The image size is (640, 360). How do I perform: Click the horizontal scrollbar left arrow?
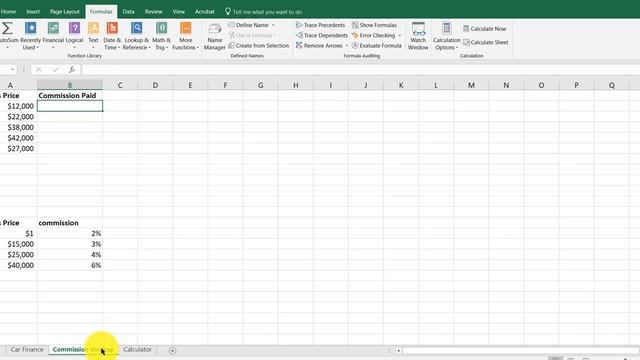[x=398, y=350]
